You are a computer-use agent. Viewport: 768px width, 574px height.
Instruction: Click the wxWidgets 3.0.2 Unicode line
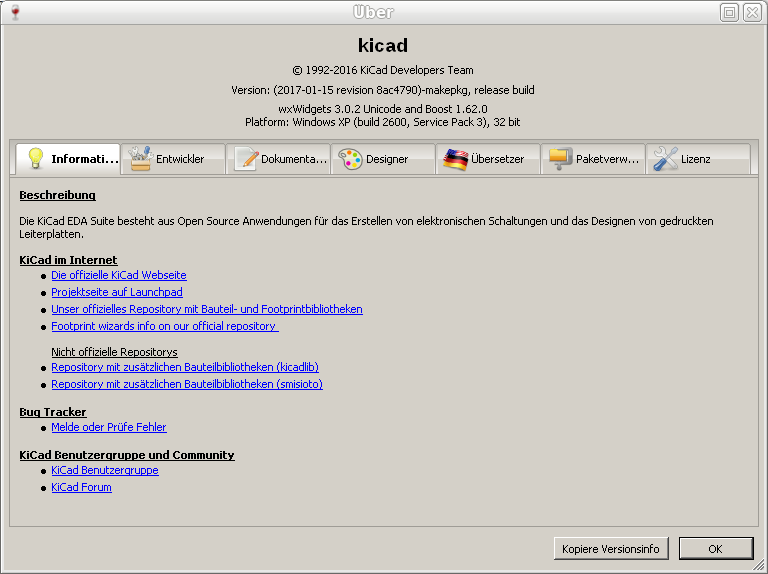tap(383, 109)
